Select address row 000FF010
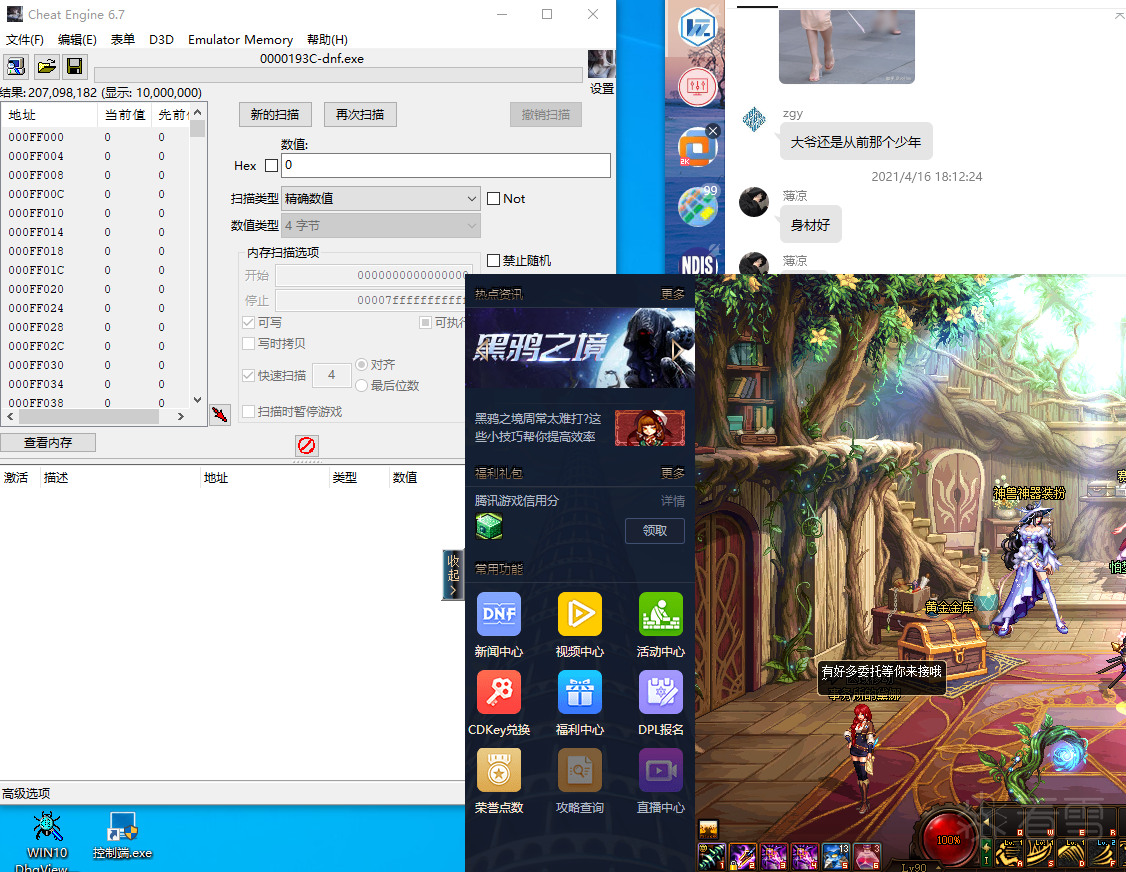Viewport: 1126px width, 872px height. (x=97, y=213)
